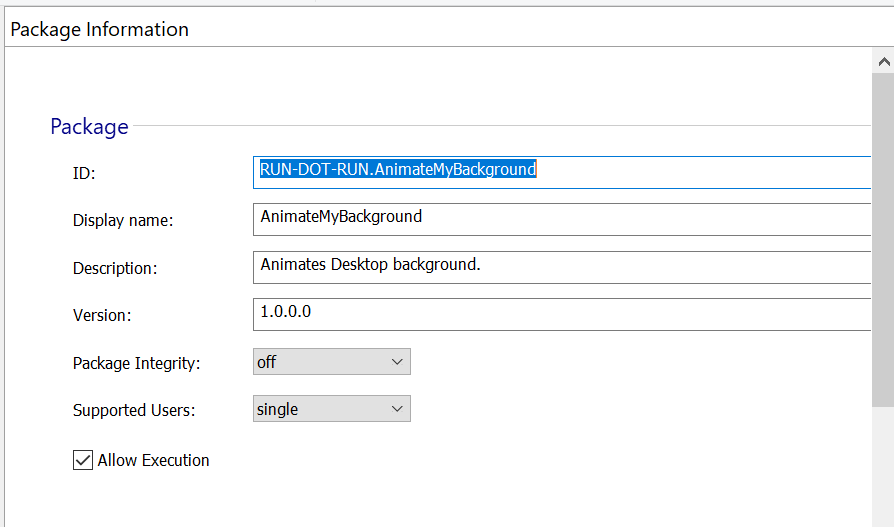The width and height of the screenshot is (894, 527).
Task: Select the Package section heading
Action: pyautogui.click(x=89, y=127)
